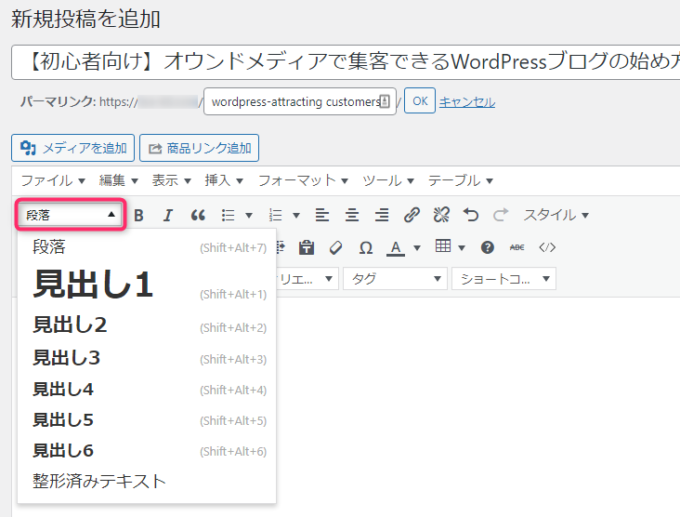Viewport: 680px width, 517px height.
Task: Open the ツール menu
Action: (x=388, y=180)
